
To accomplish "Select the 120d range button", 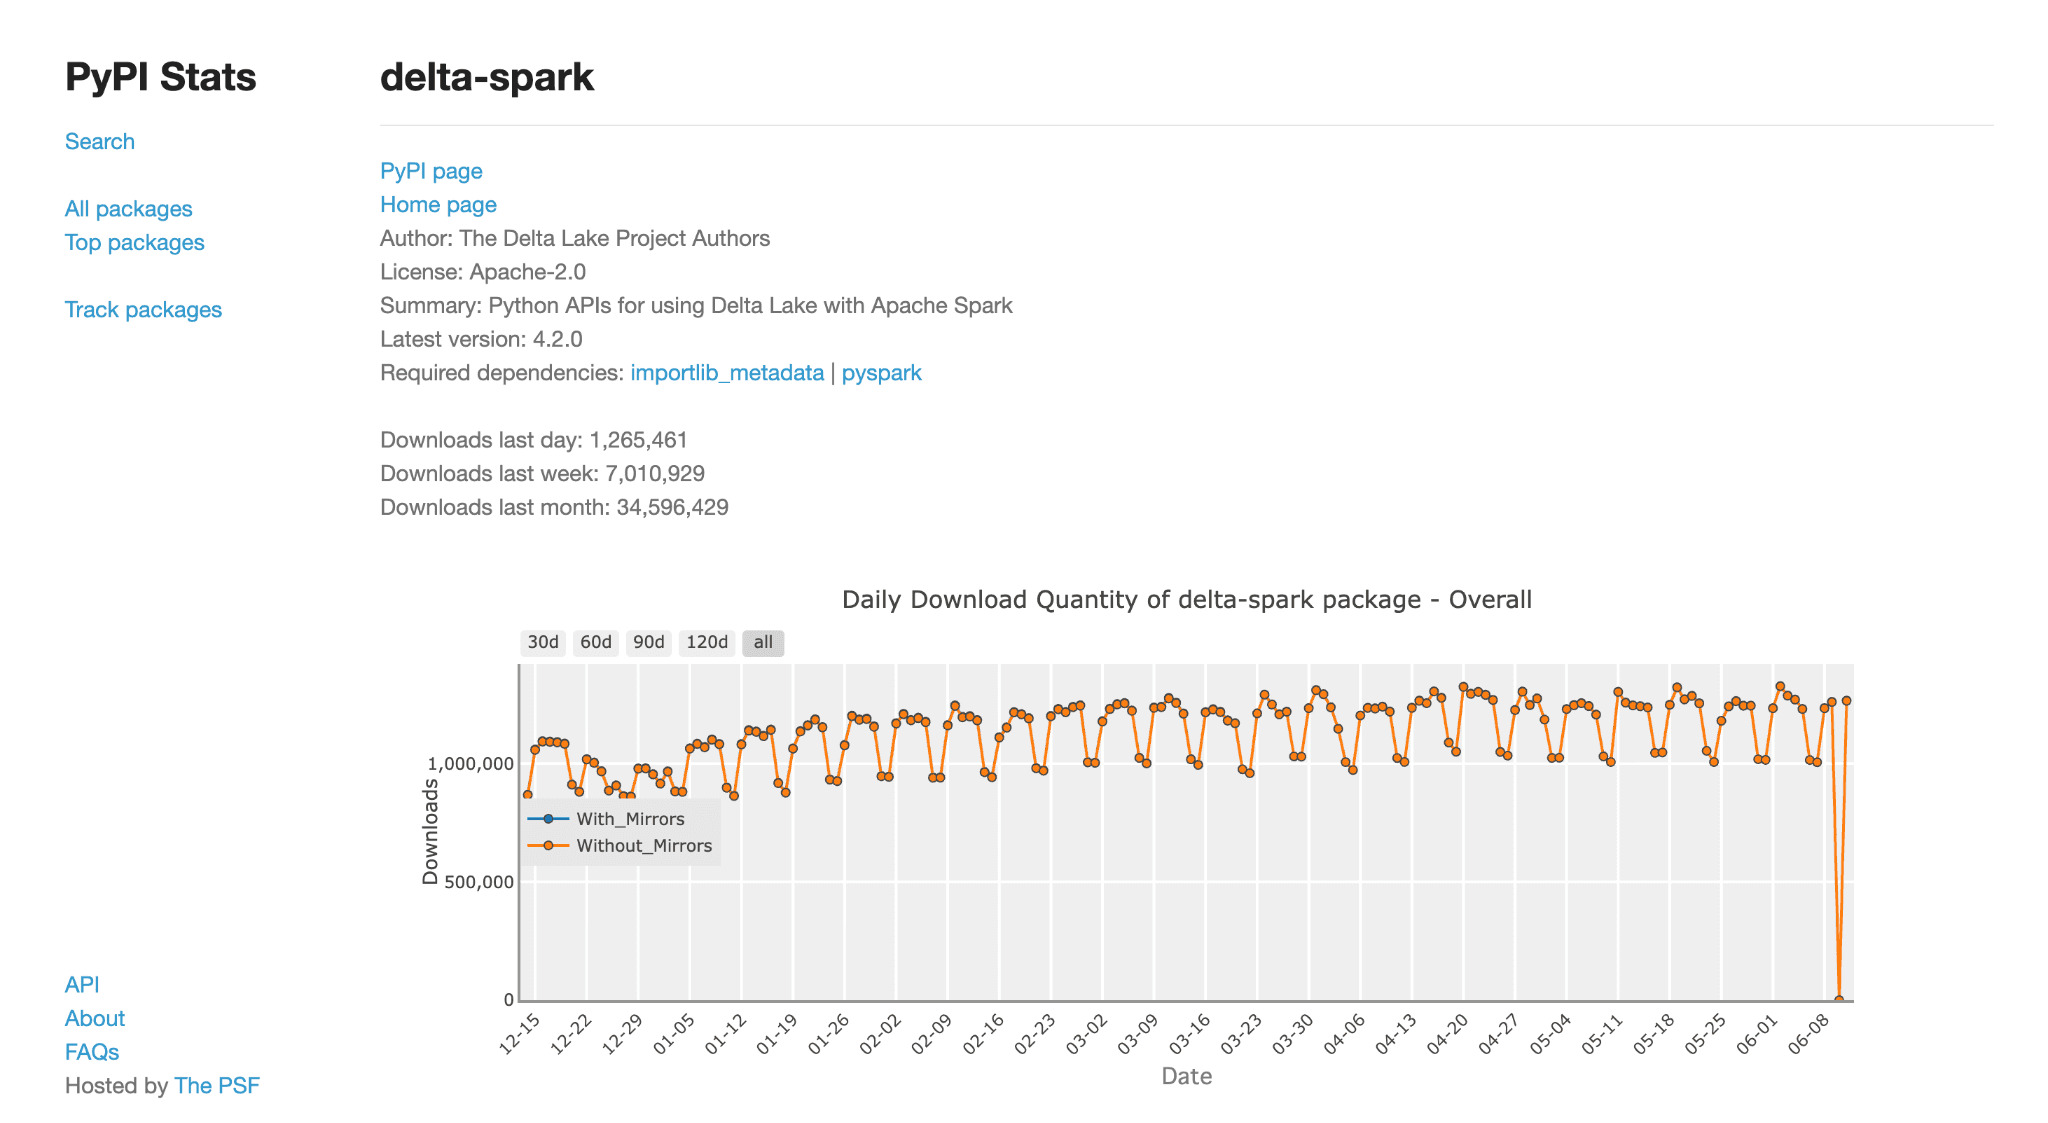I will tap(707, 643).
